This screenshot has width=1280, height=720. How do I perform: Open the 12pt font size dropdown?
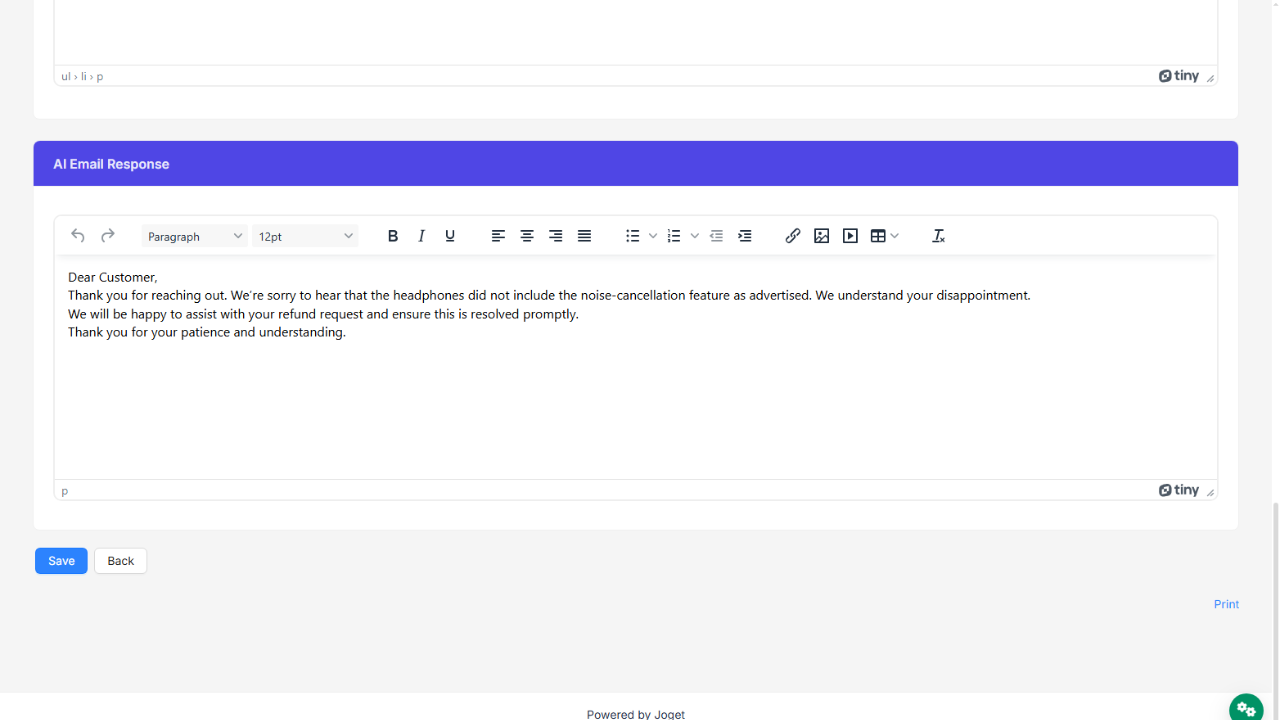[x=305, y=236]
